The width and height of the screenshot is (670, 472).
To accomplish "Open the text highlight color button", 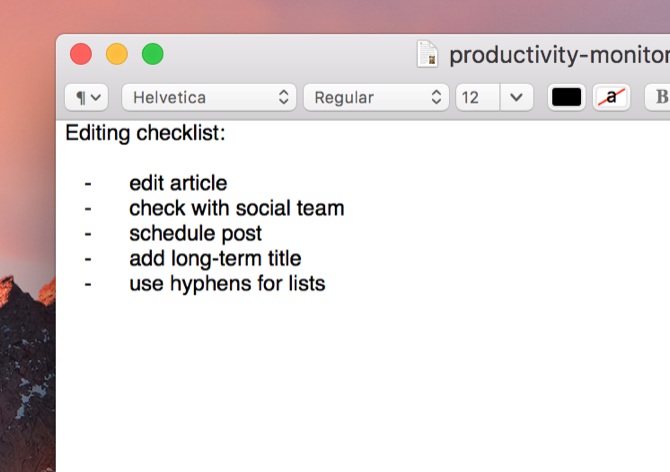I will (x=611, y=97).
